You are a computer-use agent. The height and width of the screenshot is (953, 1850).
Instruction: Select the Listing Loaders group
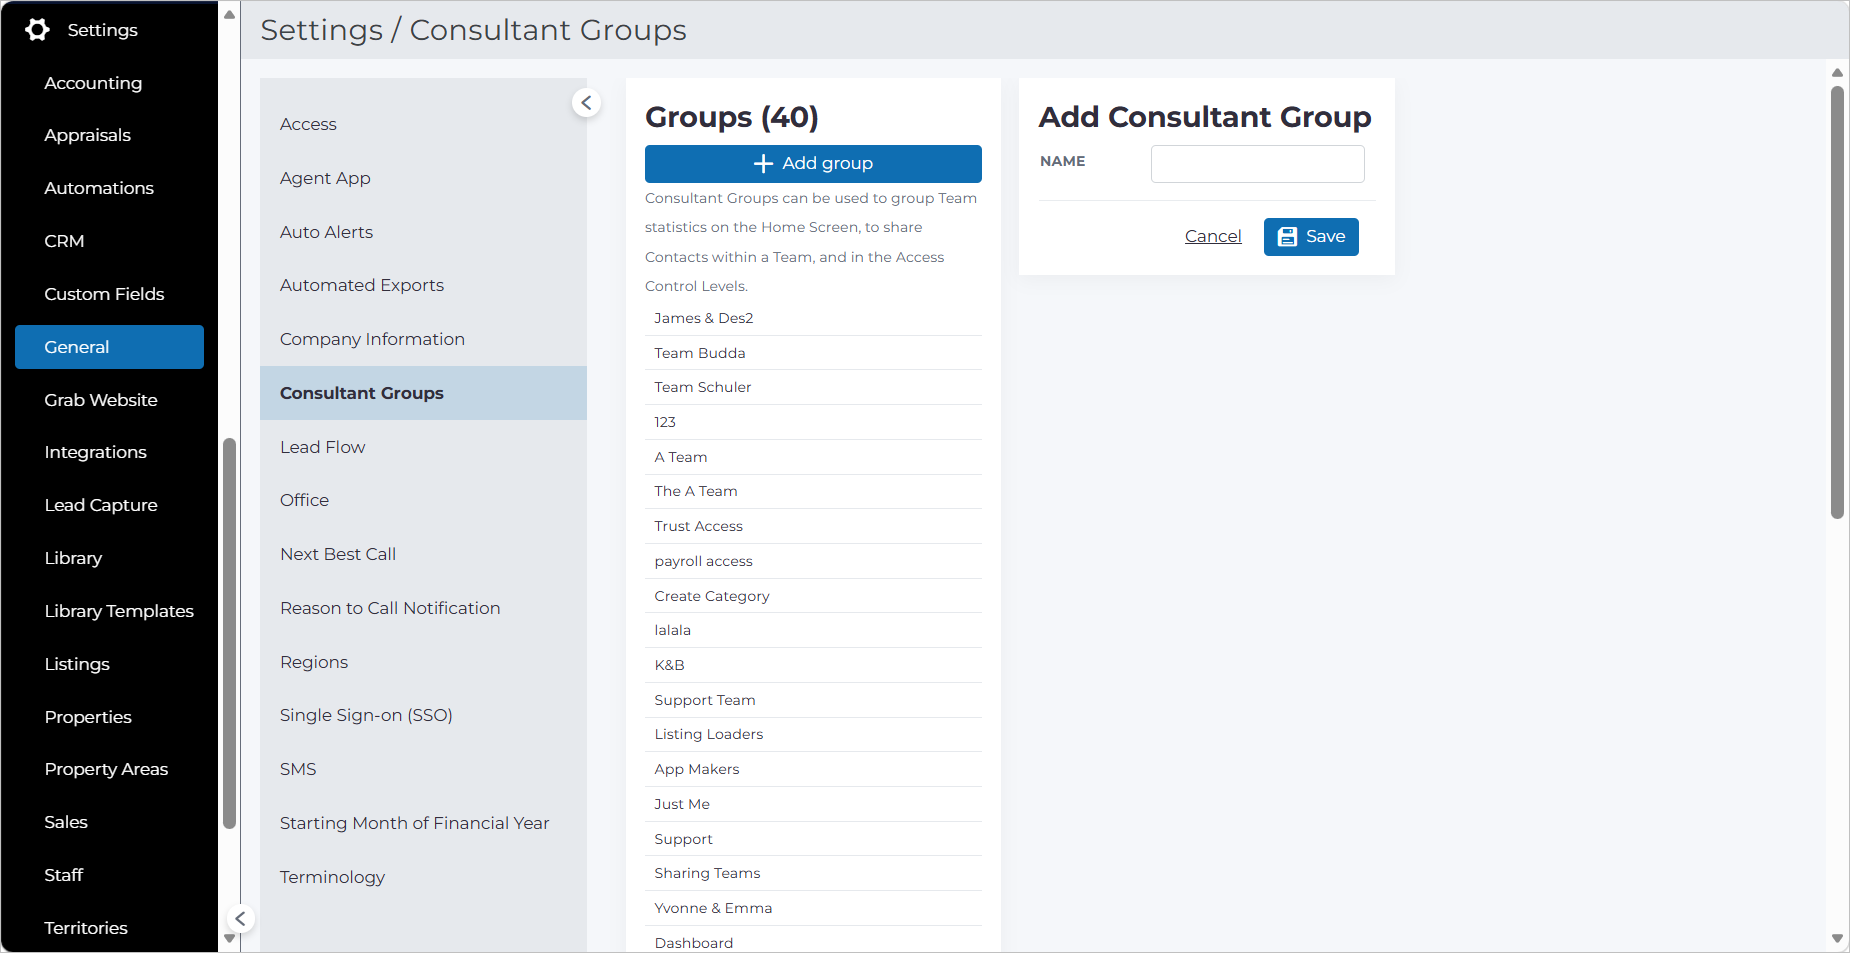(813, 734)
